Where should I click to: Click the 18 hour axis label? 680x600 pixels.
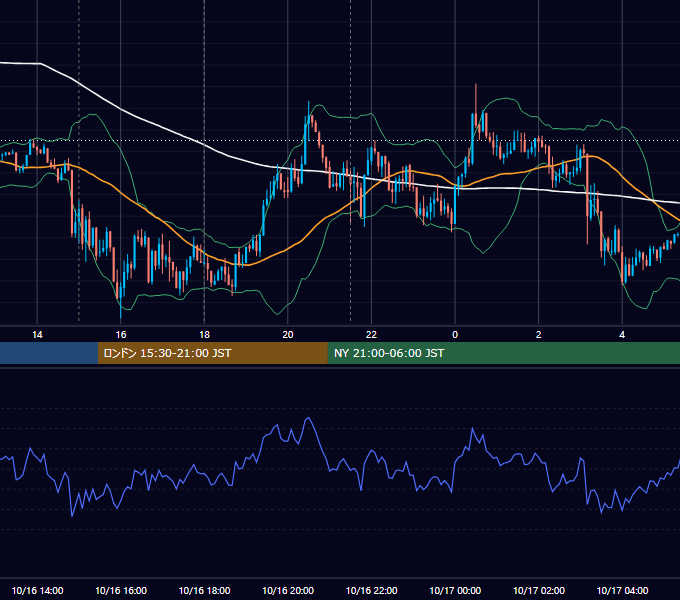(x=204, y=335)
